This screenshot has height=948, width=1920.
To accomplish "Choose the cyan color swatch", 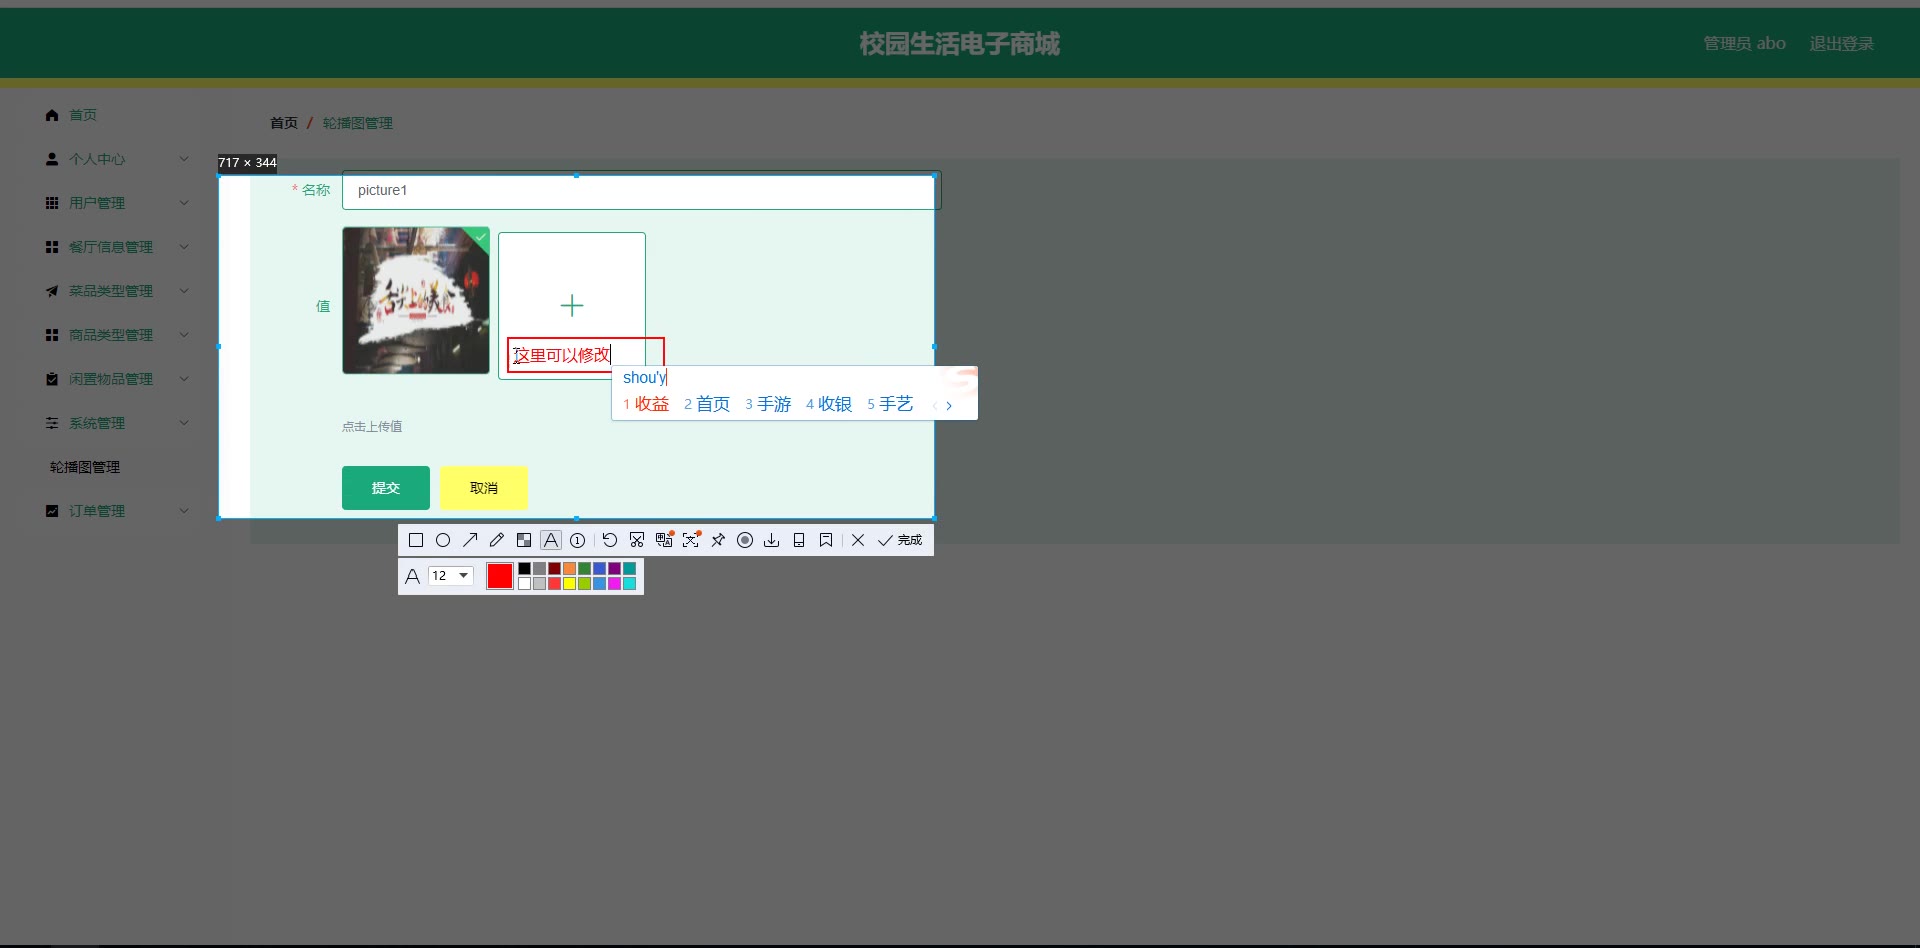I will tap(630, 584).
